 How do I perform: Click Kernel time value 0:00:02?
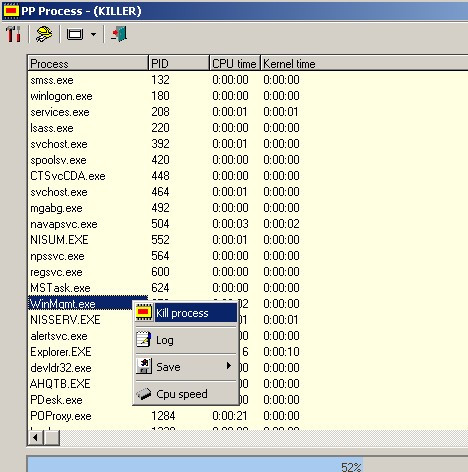(x=281, y=224)
